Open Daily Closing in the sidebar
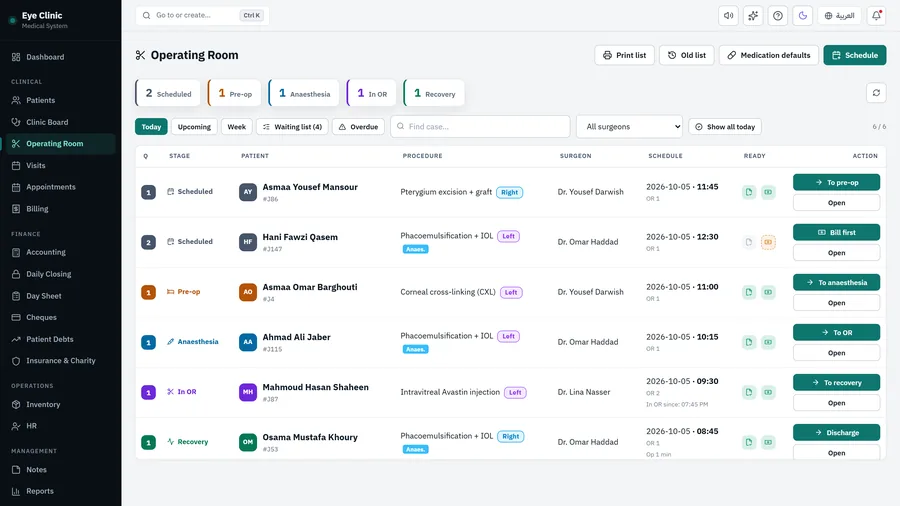The height and width of the screenshot is (506, 900). pos(60,274)
